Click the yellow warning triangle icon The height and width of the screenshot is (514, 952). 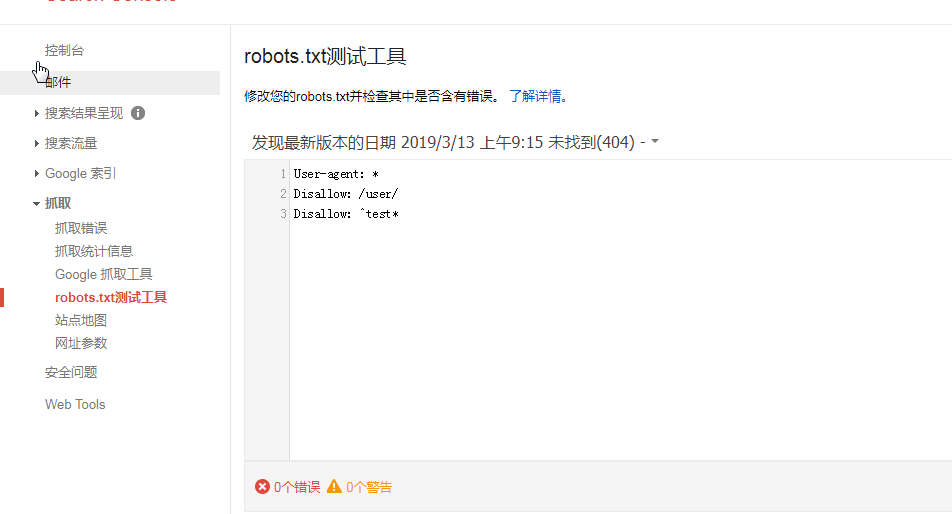pos(334,486)
